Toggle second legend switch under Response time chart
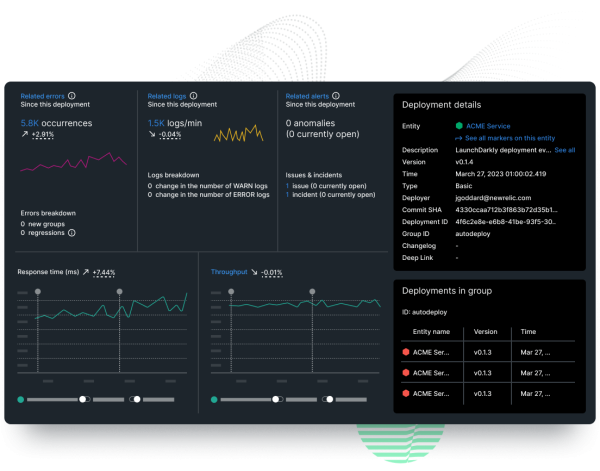 [135, 399]
